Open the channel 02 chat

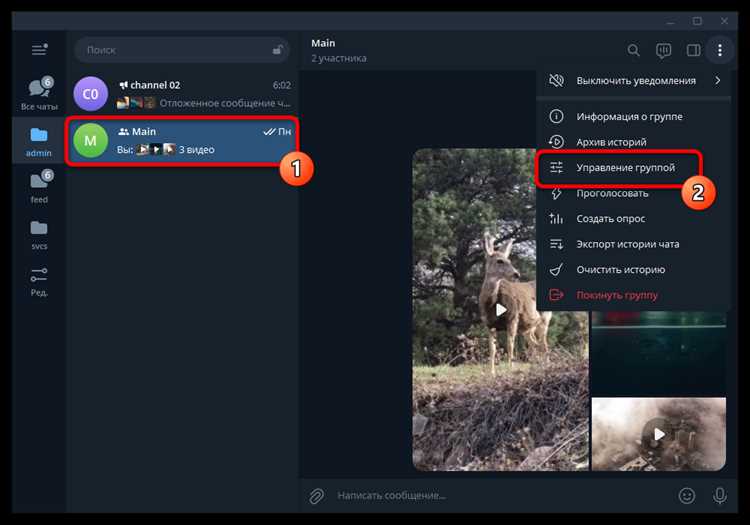[182, 94]
